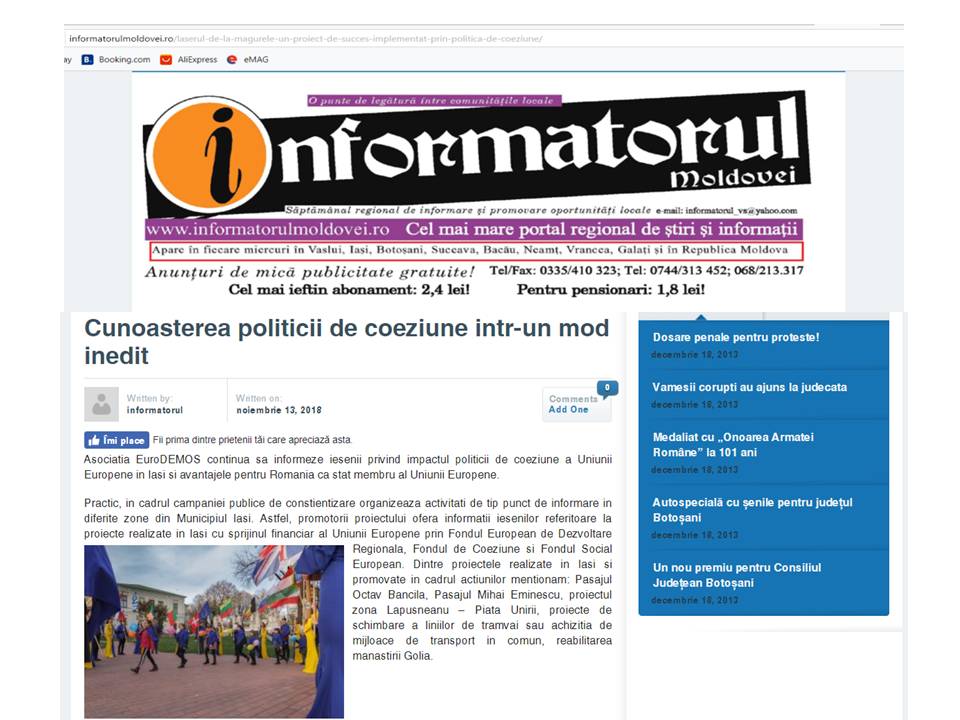Click text Pentru pensionari: 1,8 lei!
The width and height of the screenshot is (960, 720).
(x=610, y=290)
